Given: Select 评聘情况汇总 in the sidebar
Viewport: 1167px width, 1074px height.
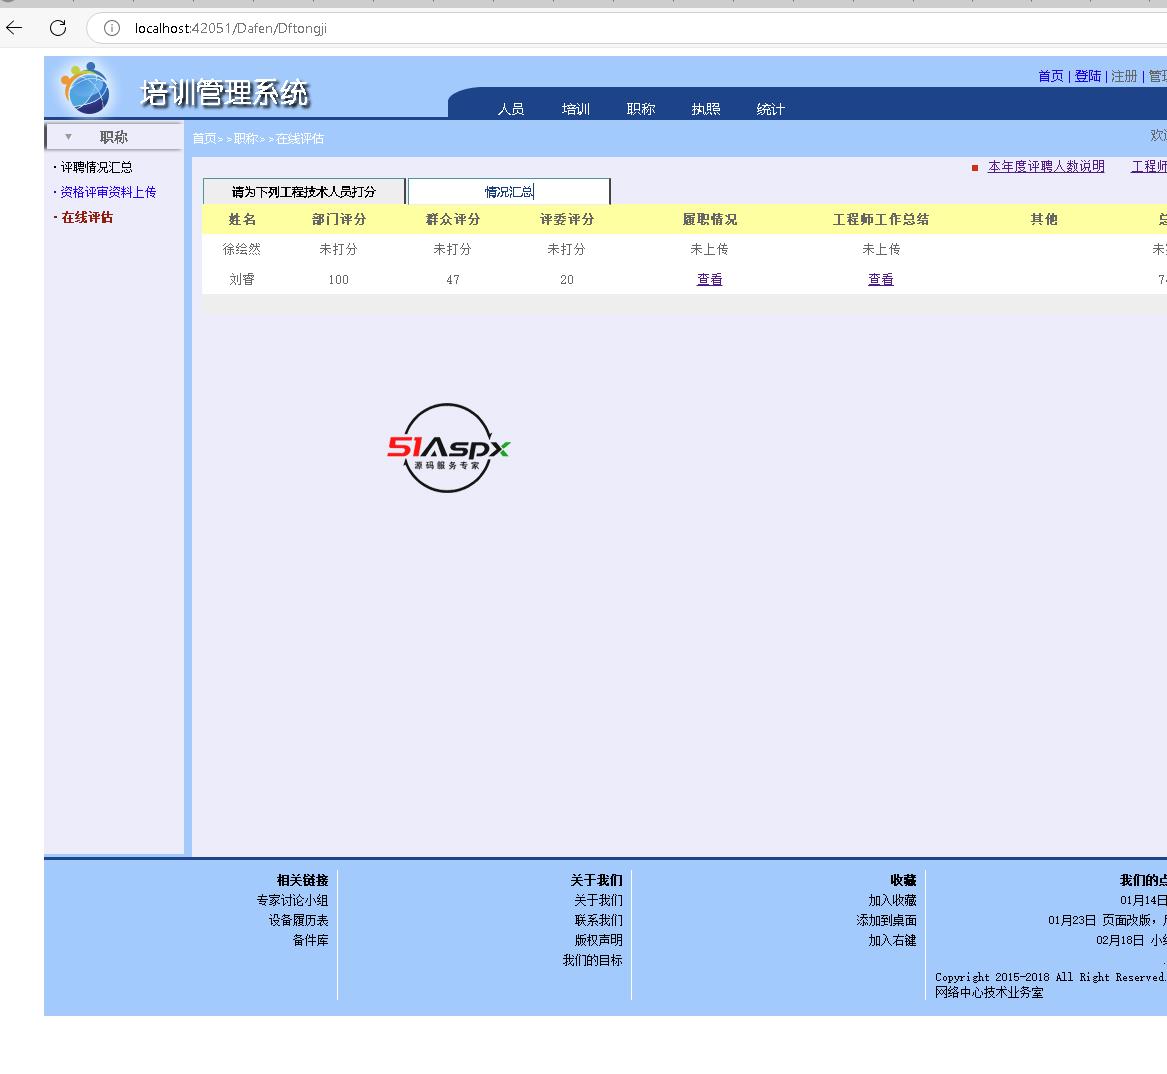Looking at the screenshot, I should (x=96, y=167).
